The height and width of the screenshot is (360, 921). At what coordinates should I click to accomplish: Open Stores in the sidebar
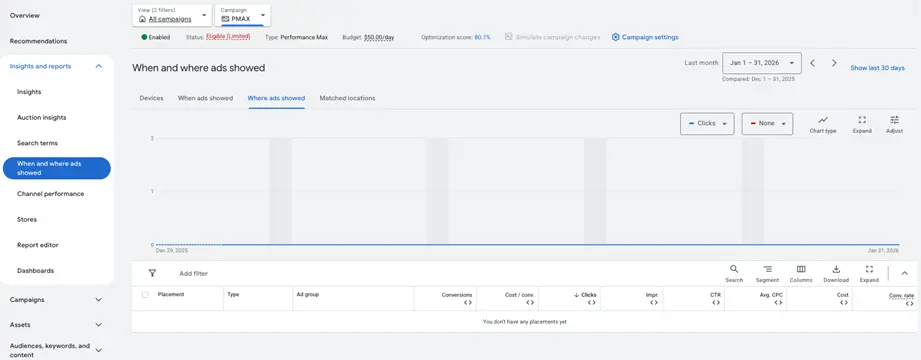tap(27, 220)
